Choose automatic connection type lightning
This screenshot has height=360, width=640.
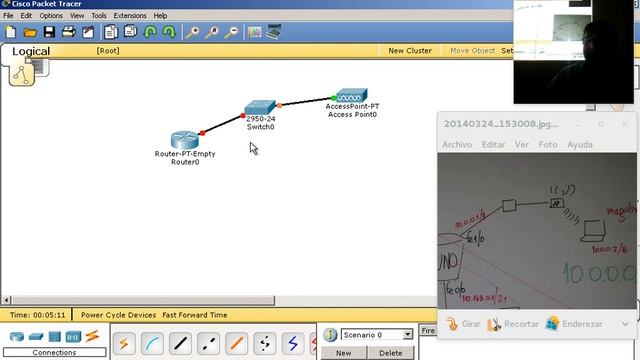click(x=124, y=344)
